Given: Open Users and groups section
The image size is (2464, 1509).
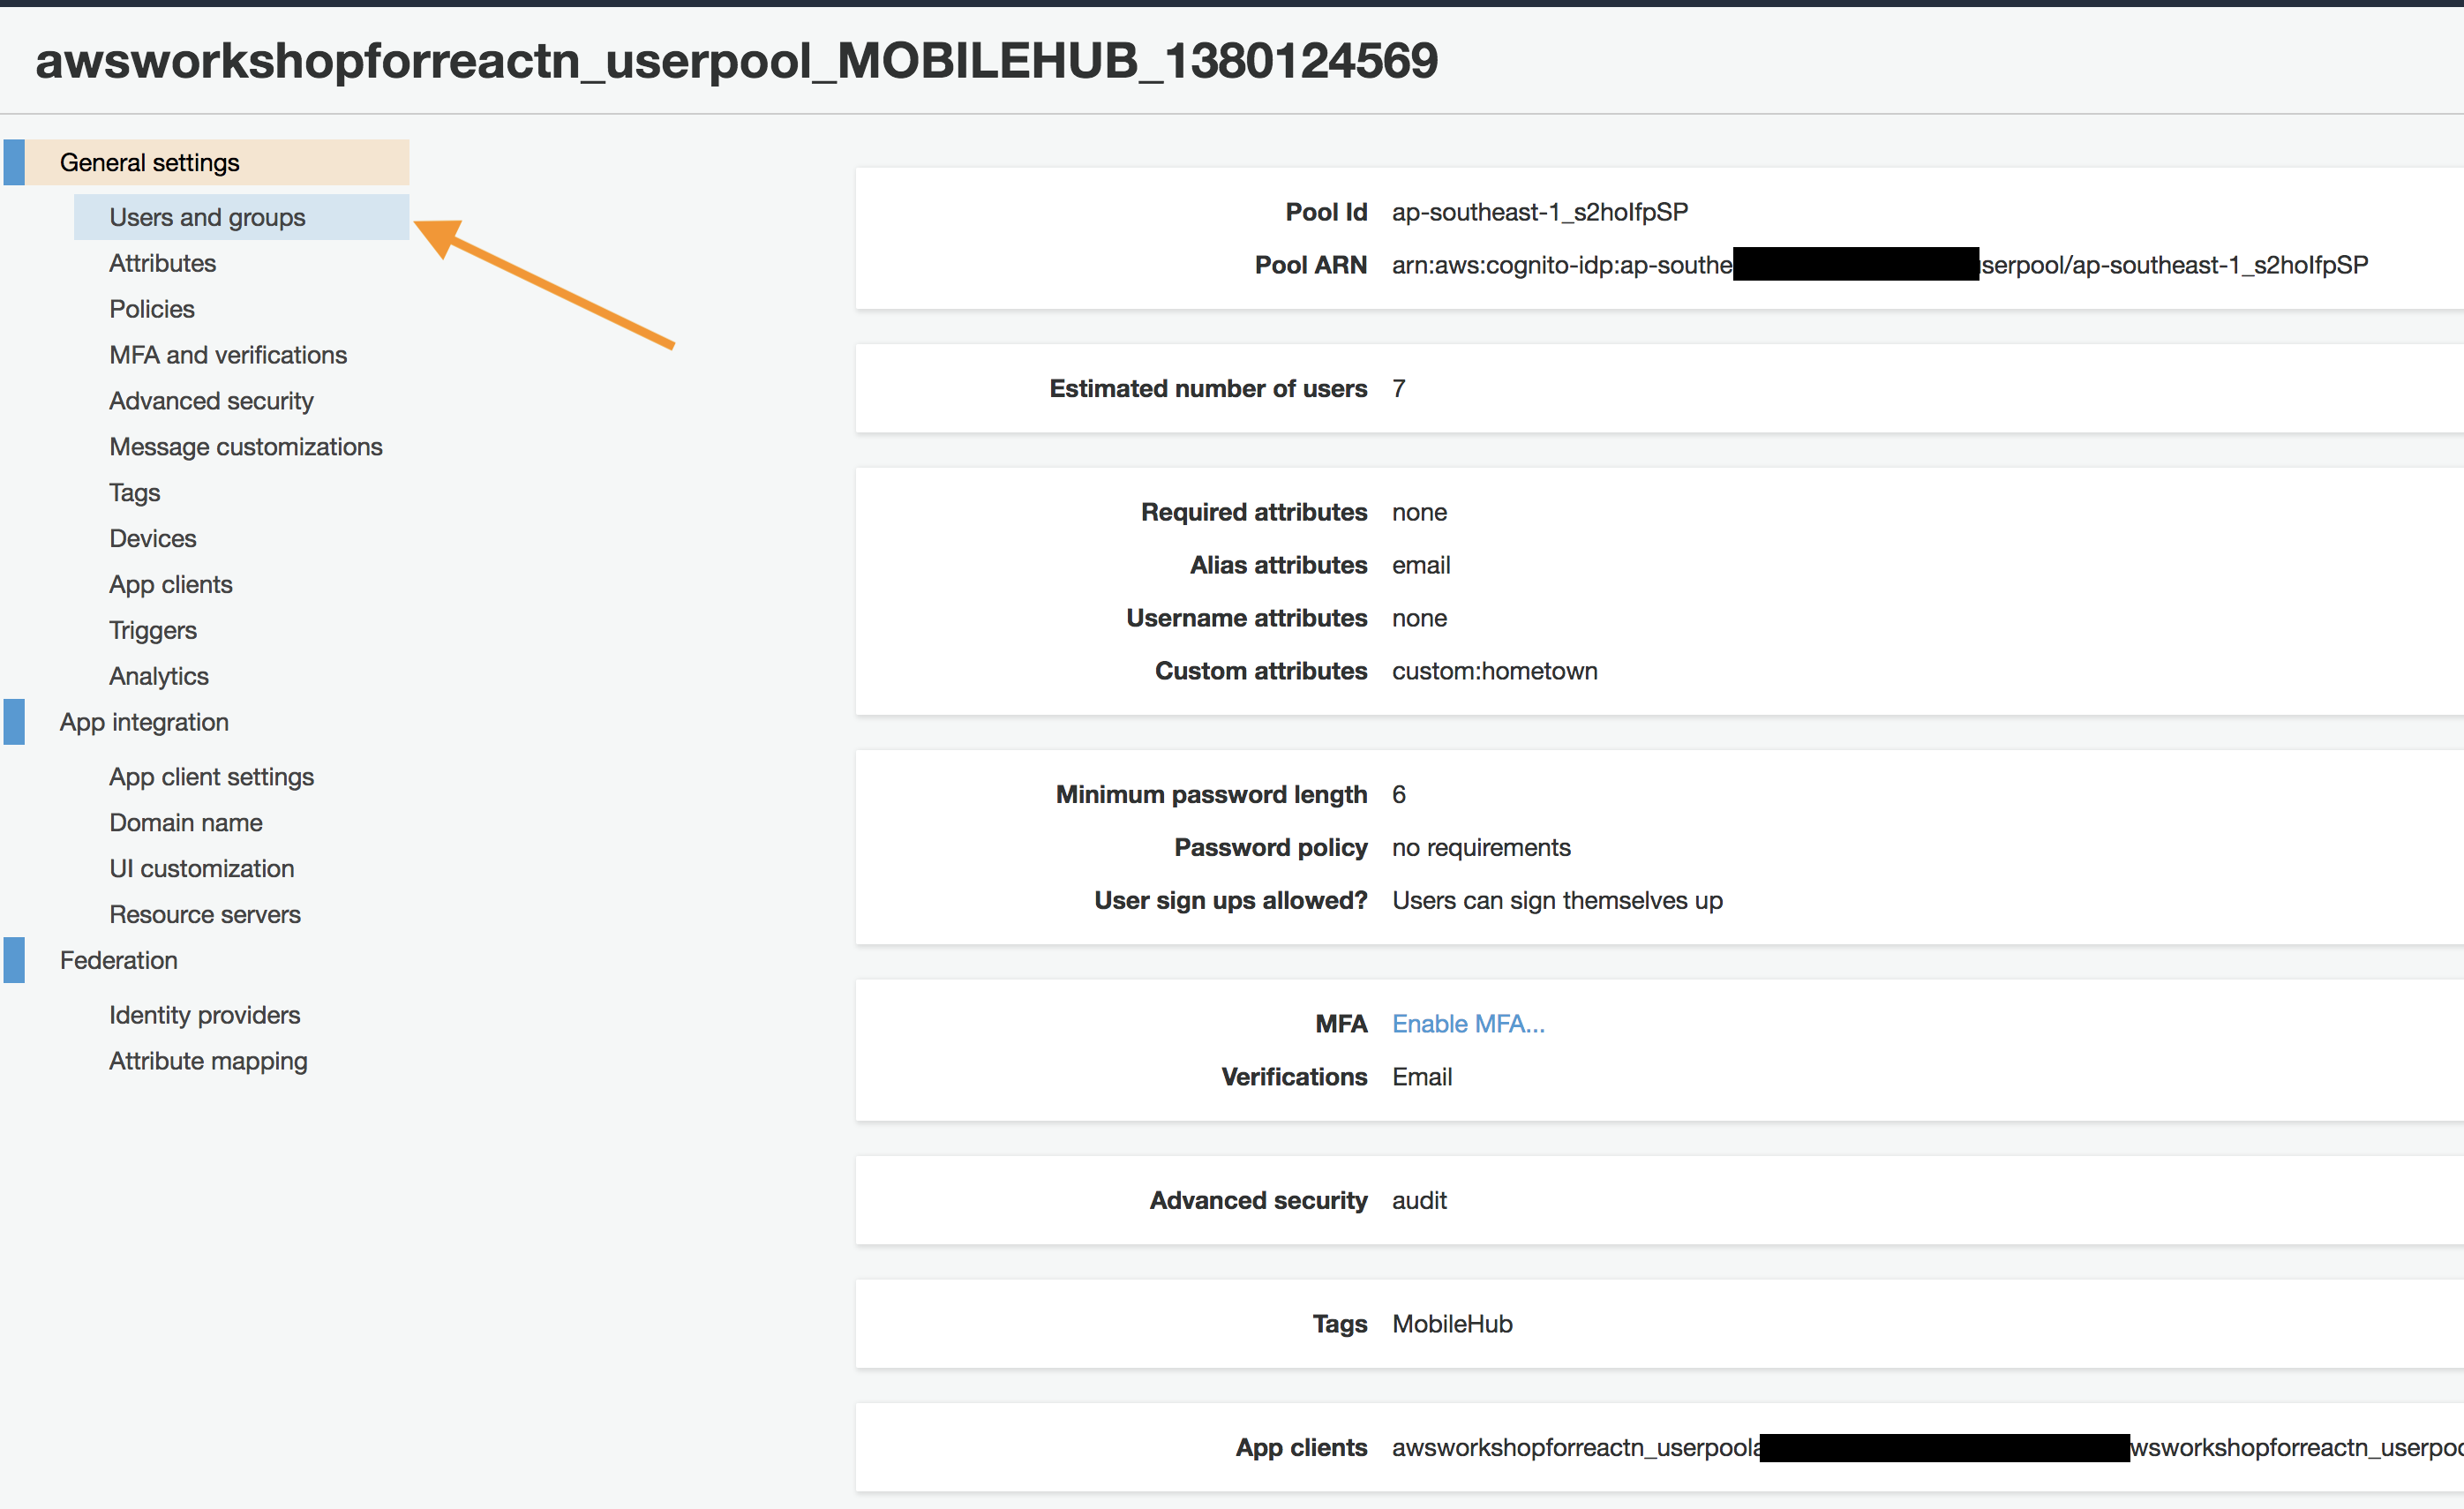Looking at the screenshot, I should coord(207,217).
